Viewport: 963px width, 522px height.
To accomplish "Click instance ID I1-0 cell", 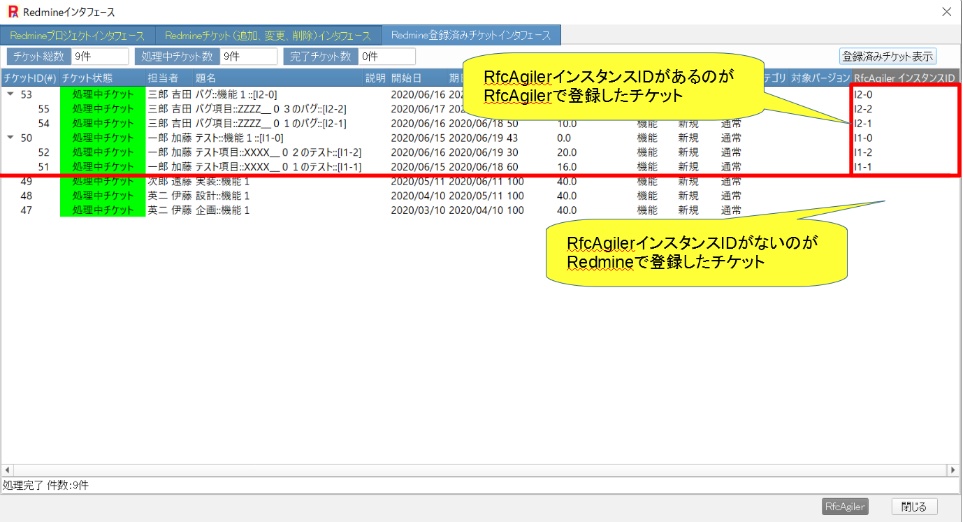I will (x=863, y=138).
